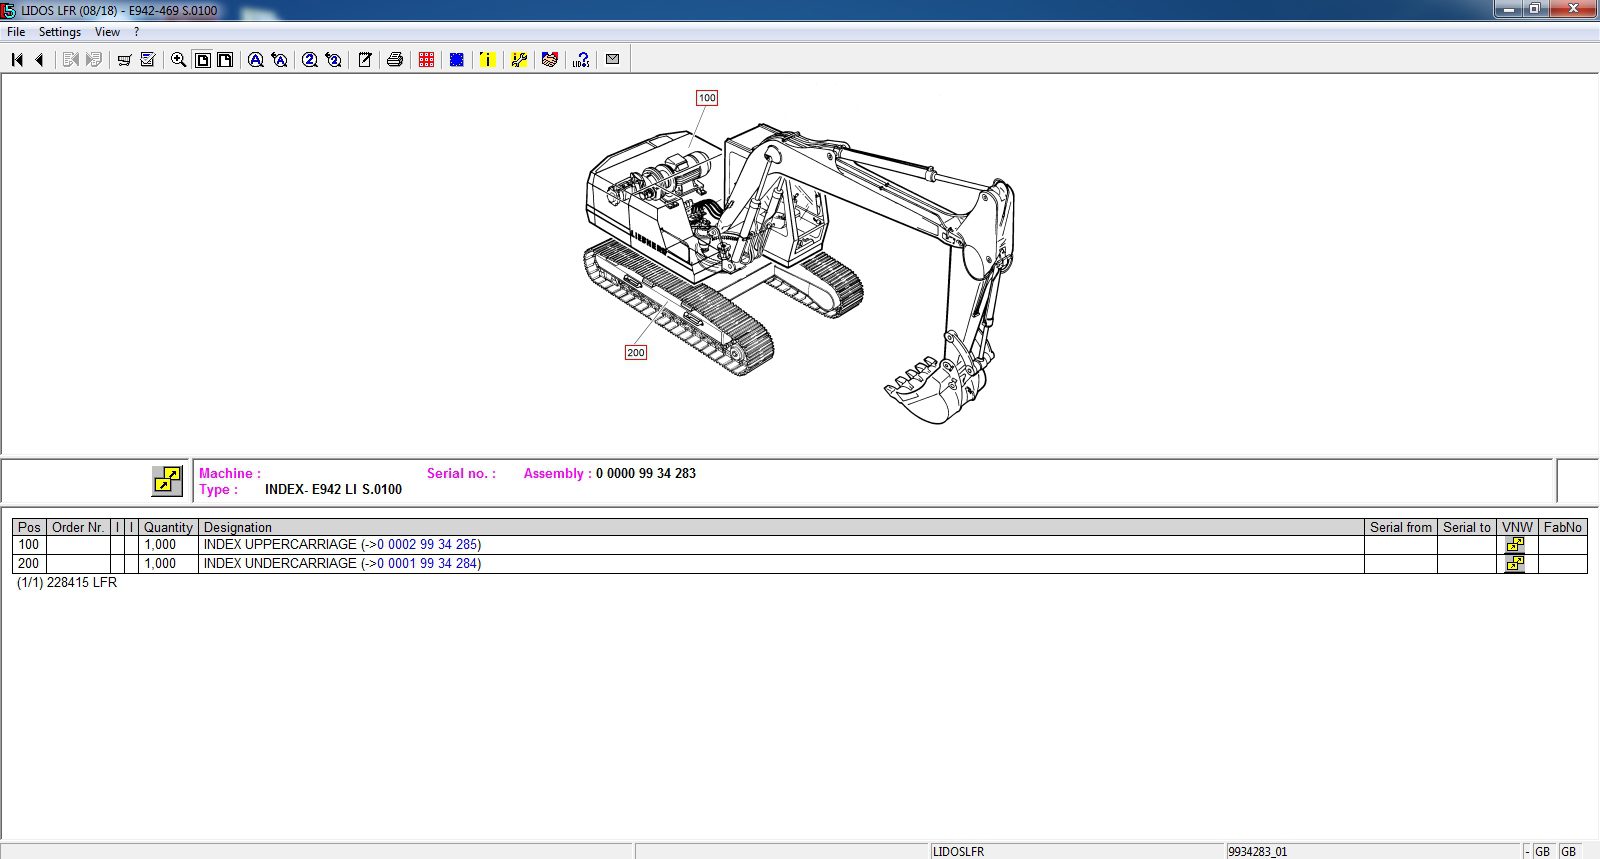This screenshot has width=1600, height=859.
Task: Select the Pos 100 cell
Action: click(29, 545)
